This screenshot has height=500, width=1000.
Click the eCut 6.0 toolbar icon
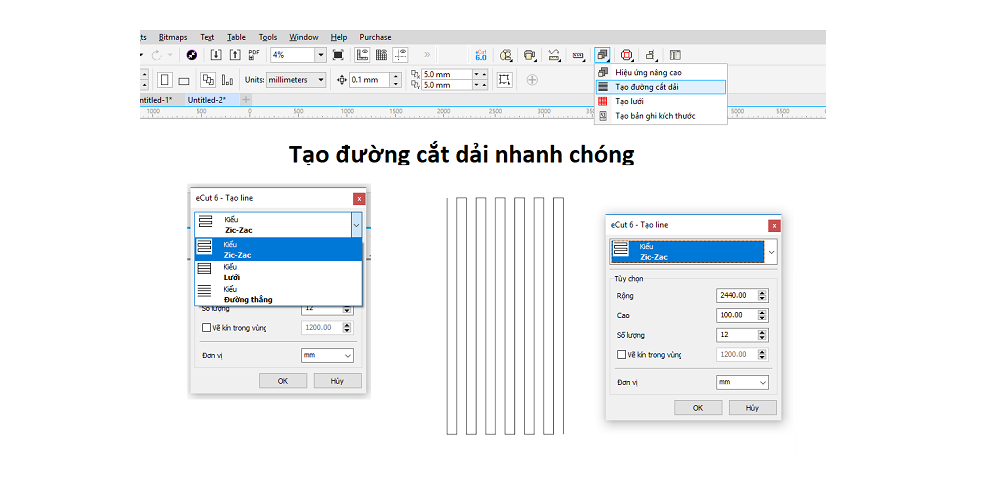482,55
